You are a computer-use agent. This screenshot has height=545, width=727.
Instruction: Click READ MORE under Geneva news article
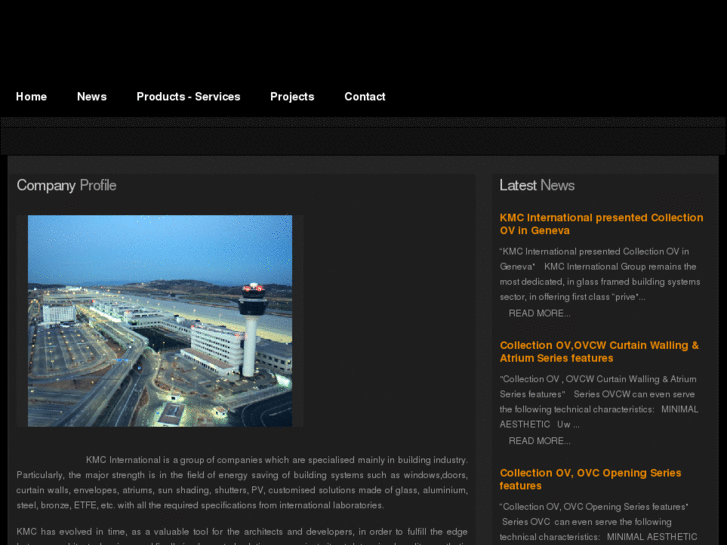click(539, 314)
